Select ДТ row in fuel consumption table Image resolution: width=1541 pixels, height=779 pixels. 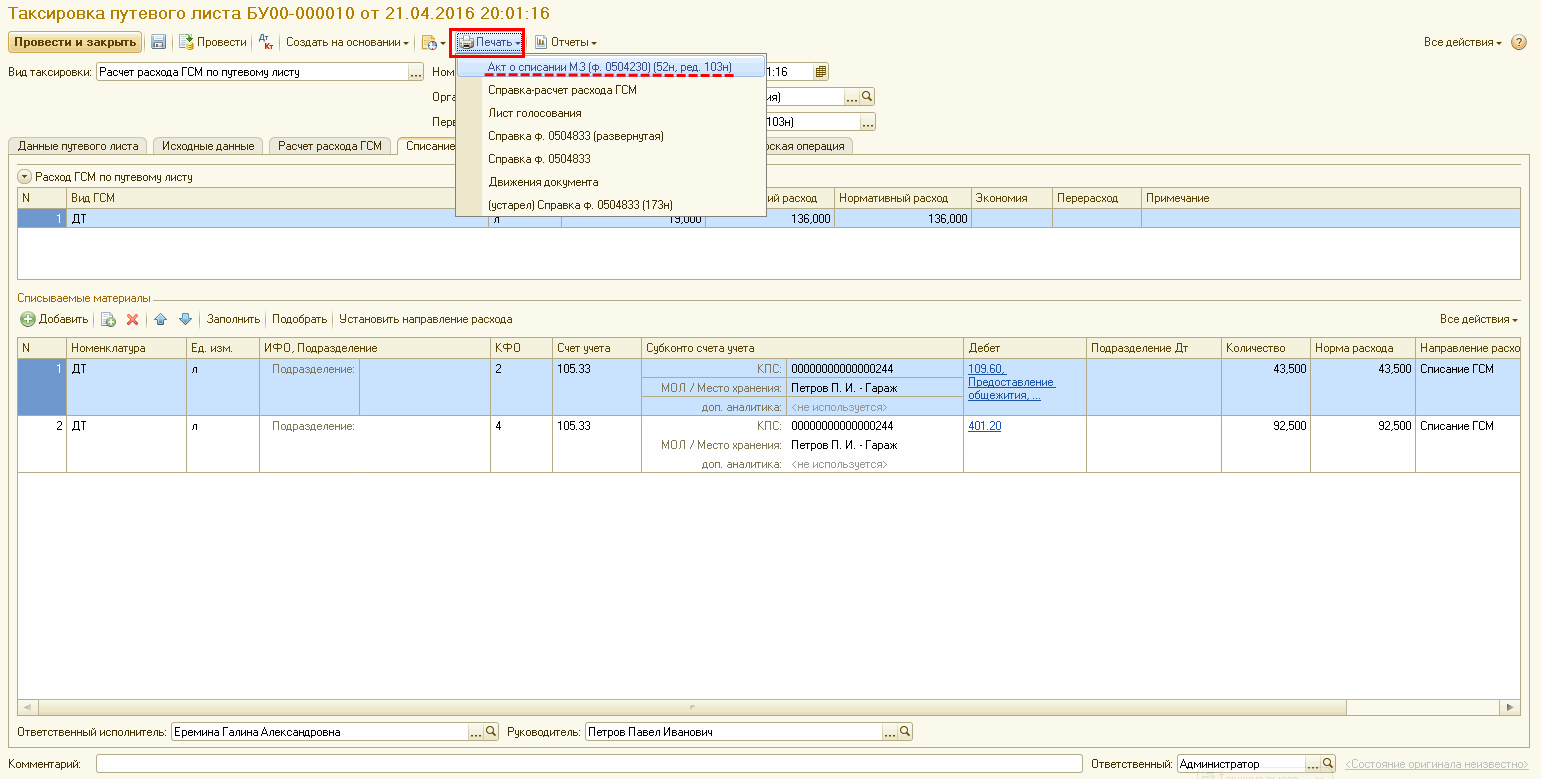(x=768, y=218)
